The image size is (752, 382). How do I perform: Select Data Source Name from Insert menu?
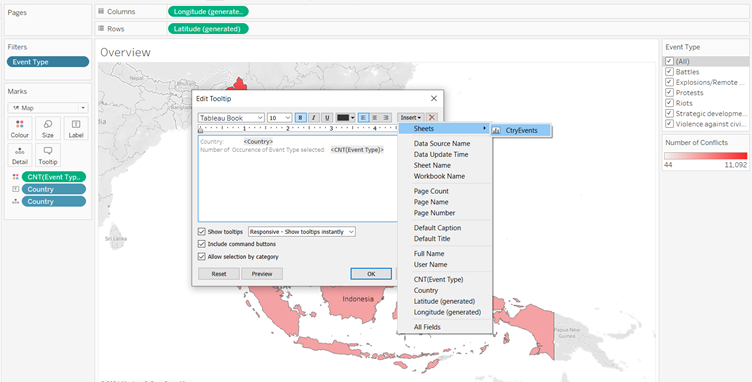coord(442,143)
